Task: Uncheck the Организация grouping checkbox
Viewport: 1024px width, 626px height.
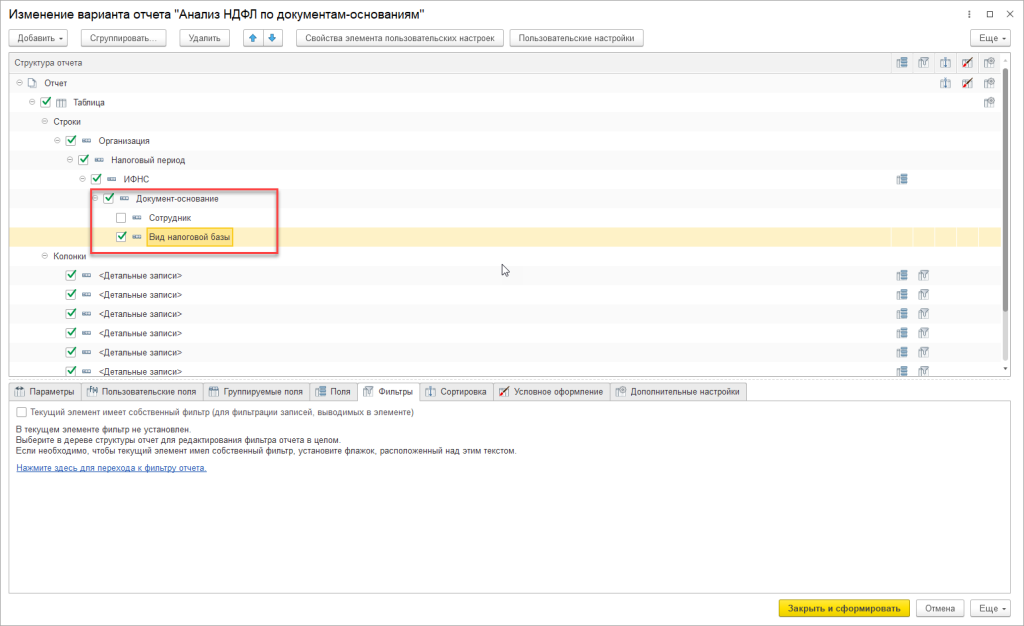Action: click(71, 140)
